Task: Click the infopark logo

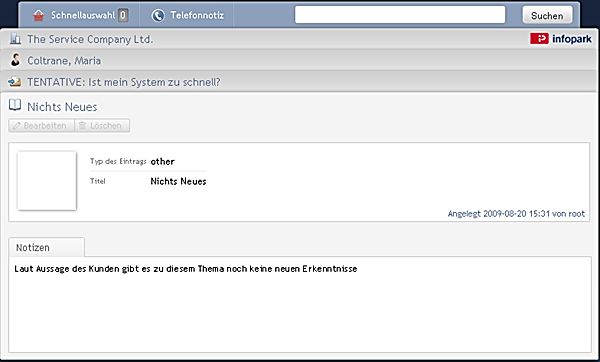Action: 561,39
